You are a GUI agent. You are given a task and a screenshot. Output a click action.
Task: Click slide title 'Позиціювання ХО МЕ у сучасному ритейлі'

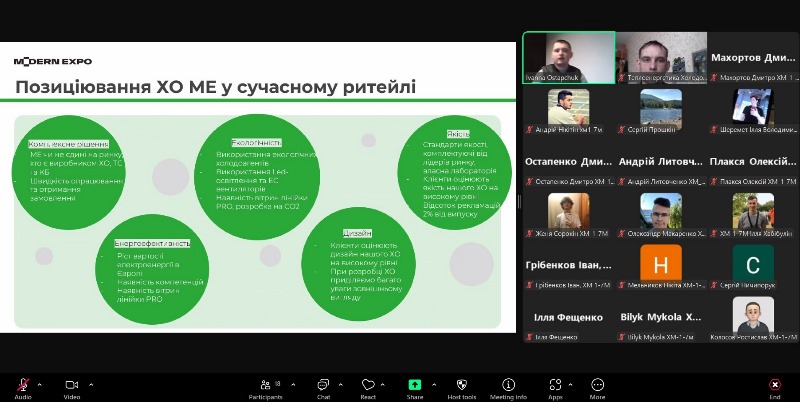coord(215,87)
